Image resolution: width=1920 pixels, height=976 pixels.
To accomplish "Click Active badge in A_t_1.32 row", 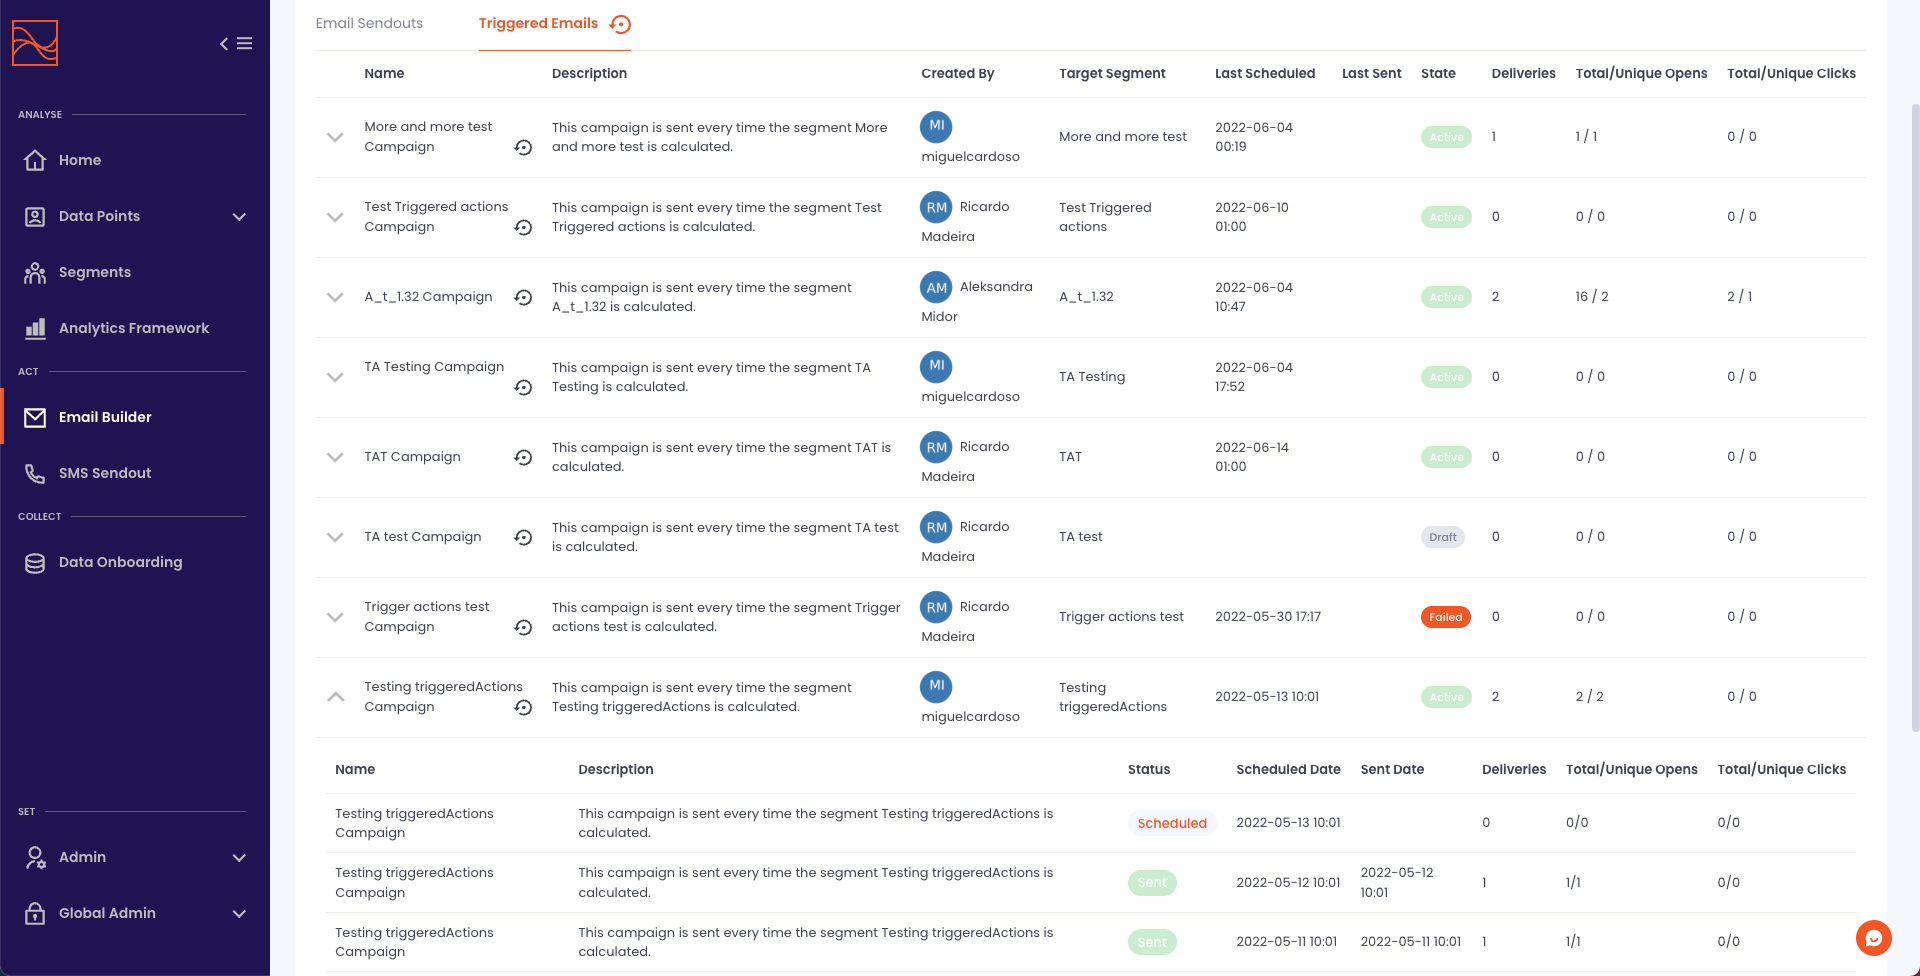I will [1446, 297].
